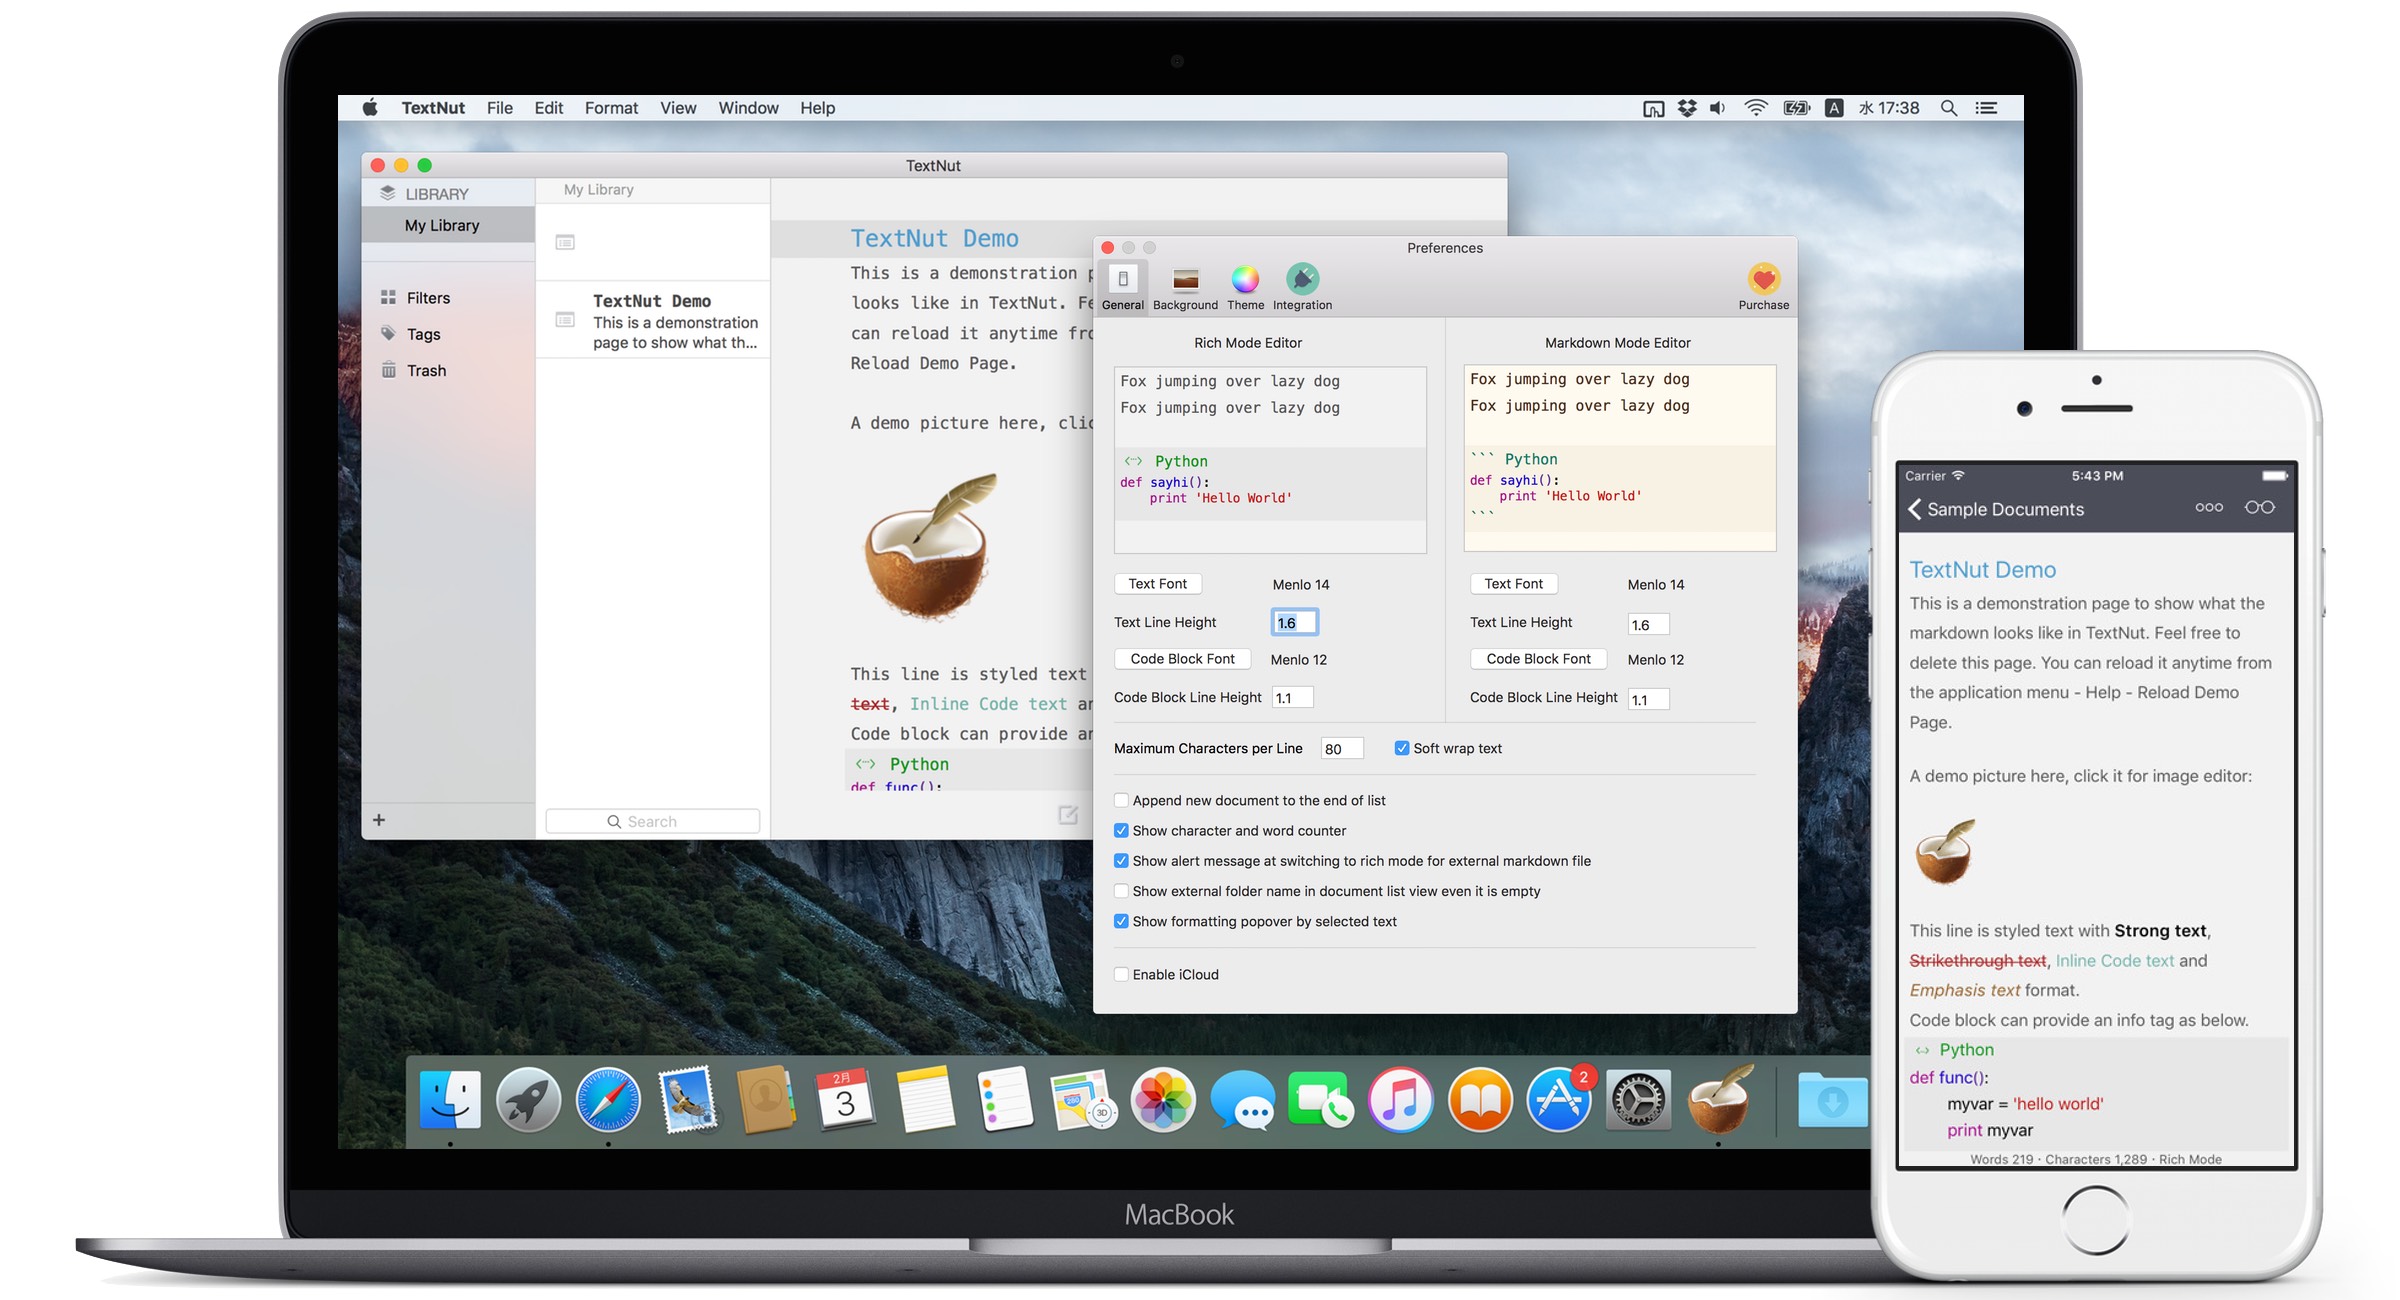Click the plus icon to add library
2400x1300 pixels.
[x=379, y=820]
